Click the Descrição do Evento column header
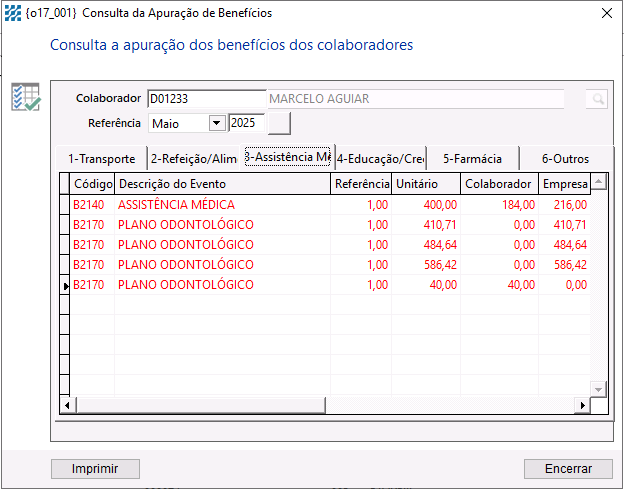Screen dimensions: 624x493 click(x=220, y=183)
